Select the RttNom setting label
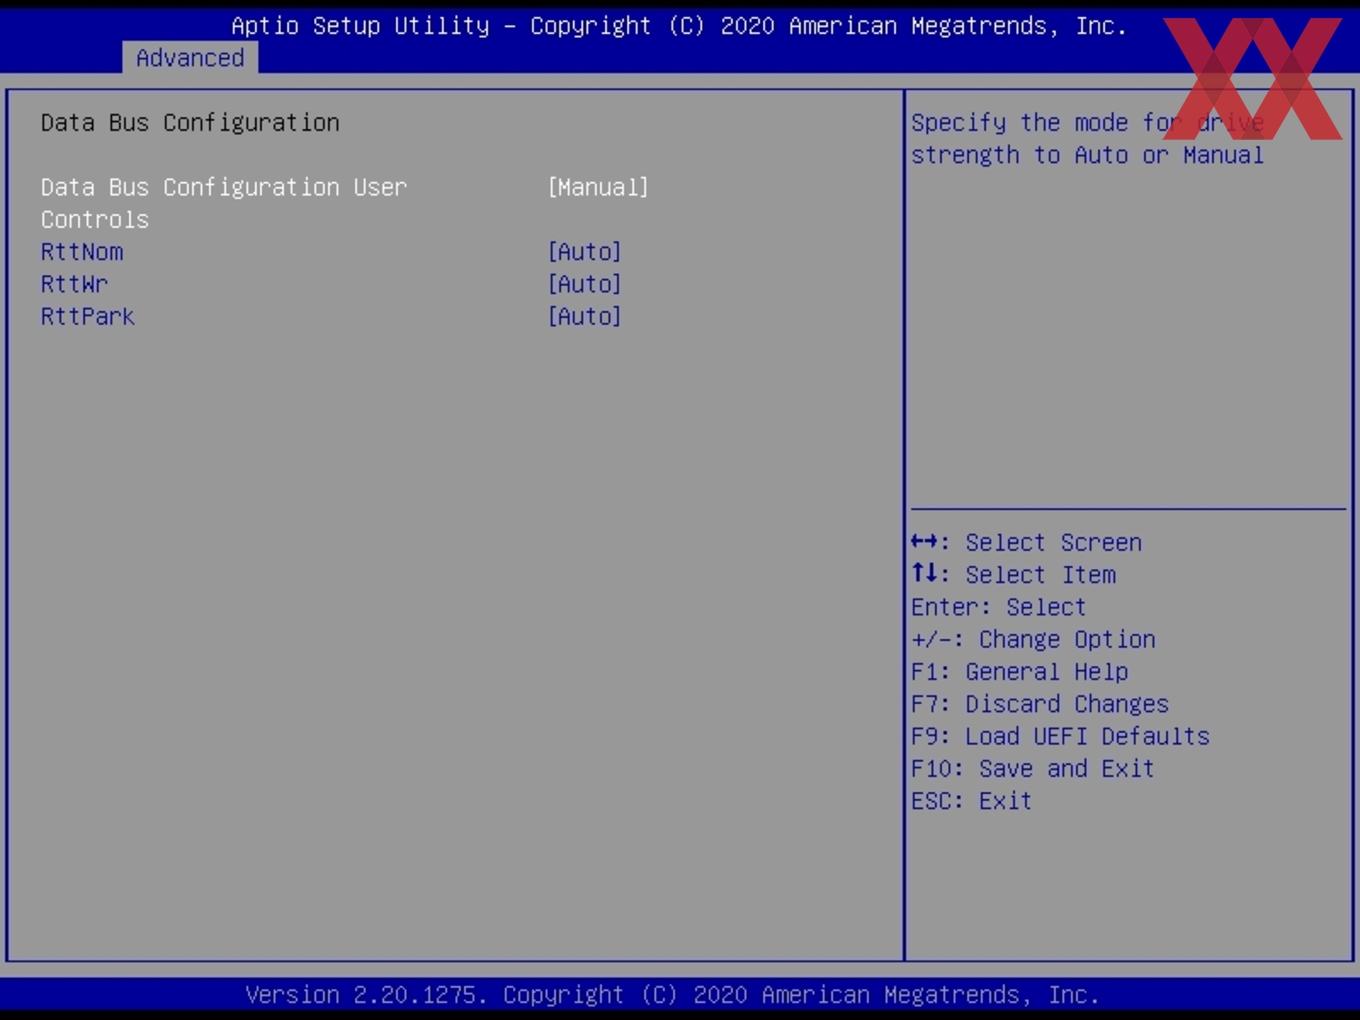This screenshot has height=1020, width=1360. (82, 252)
